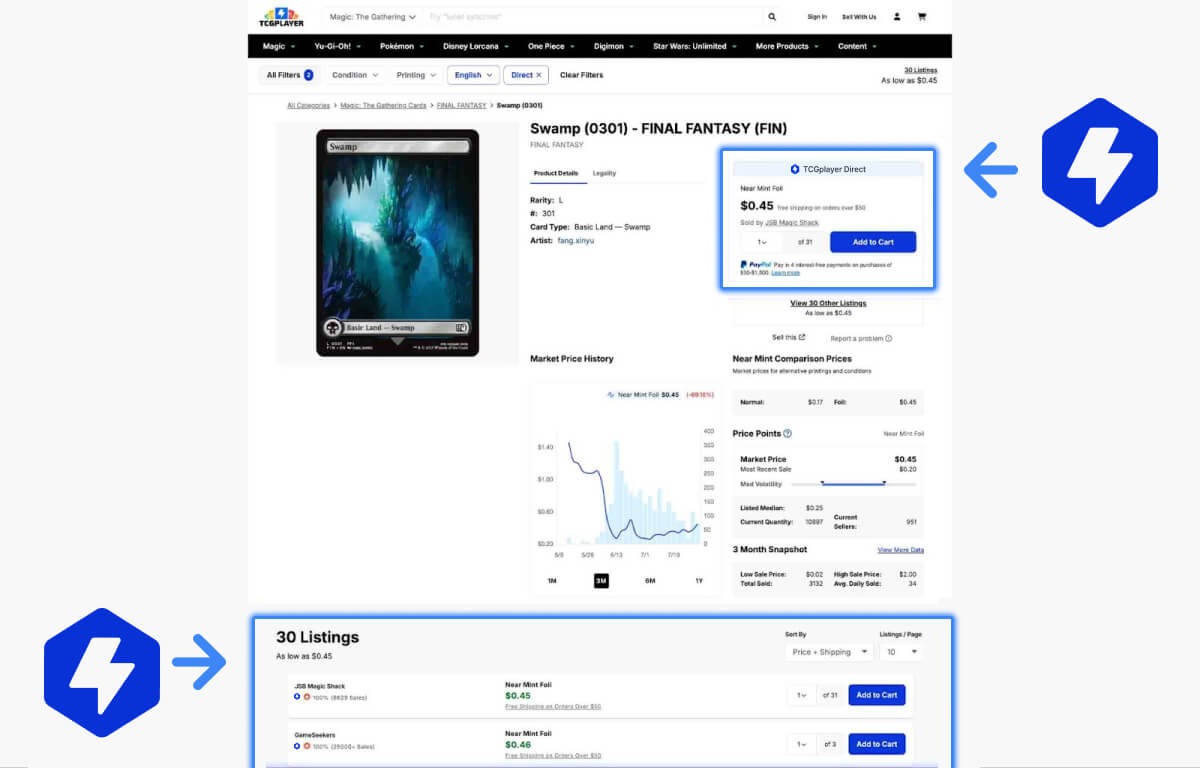Click the Report a problem info icon
This screenshot has width=1200, height=768.
point(888,338)
